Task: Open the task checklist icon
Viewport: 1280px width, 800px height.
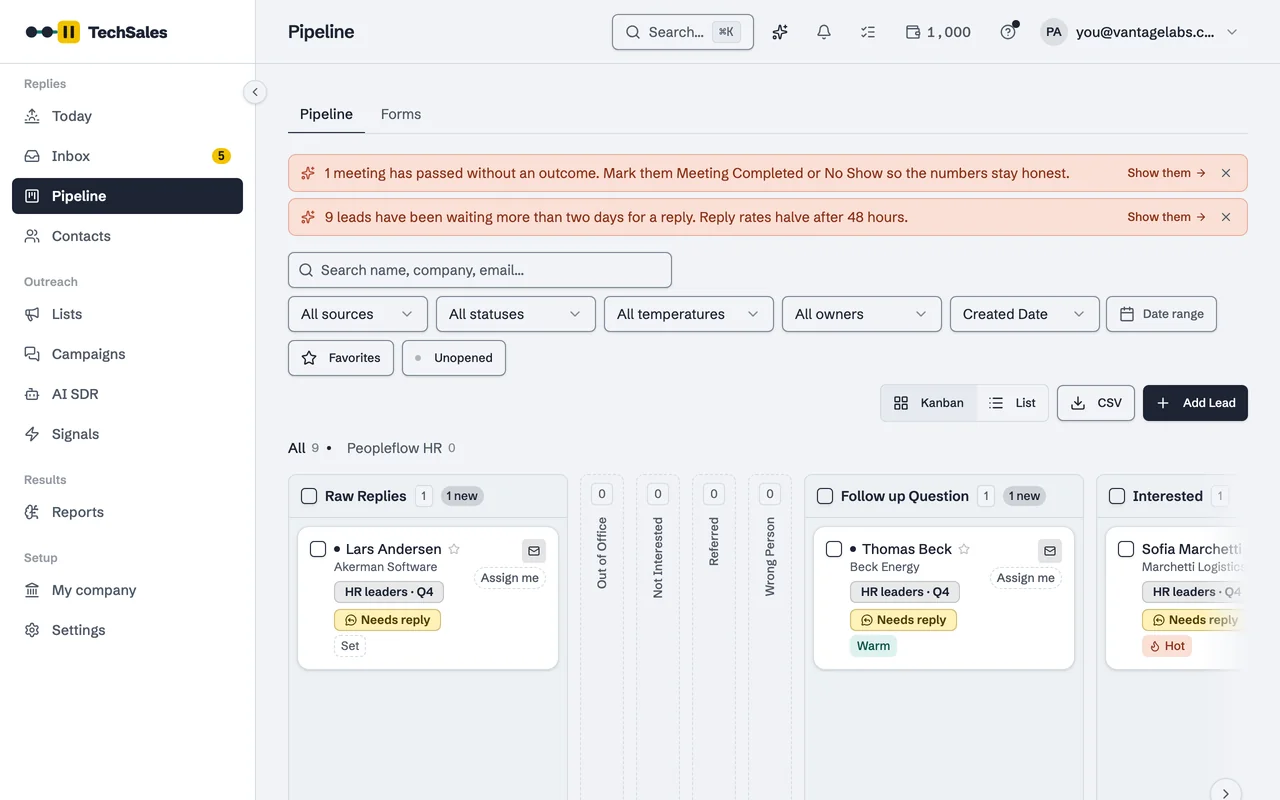Action: click(868, 32)
